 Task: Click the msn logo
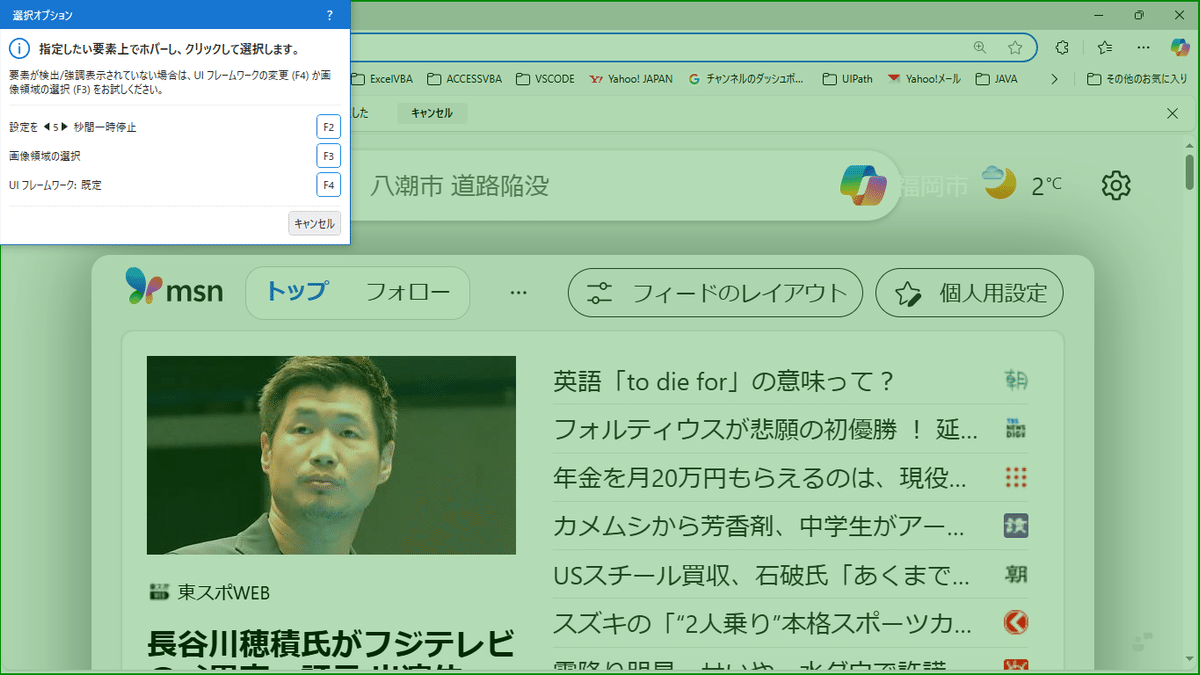click(x=174, y=286)
